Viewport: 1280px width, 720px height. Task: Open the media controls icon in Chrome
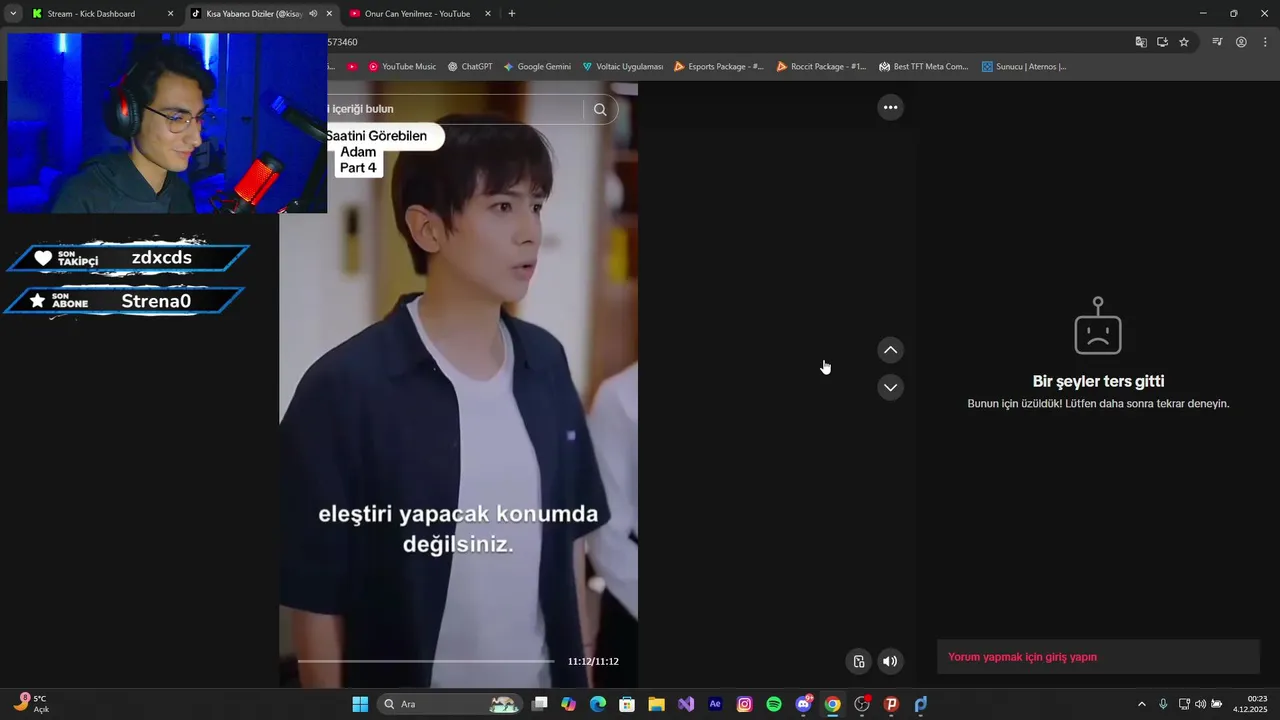[x=1217, y=42]
